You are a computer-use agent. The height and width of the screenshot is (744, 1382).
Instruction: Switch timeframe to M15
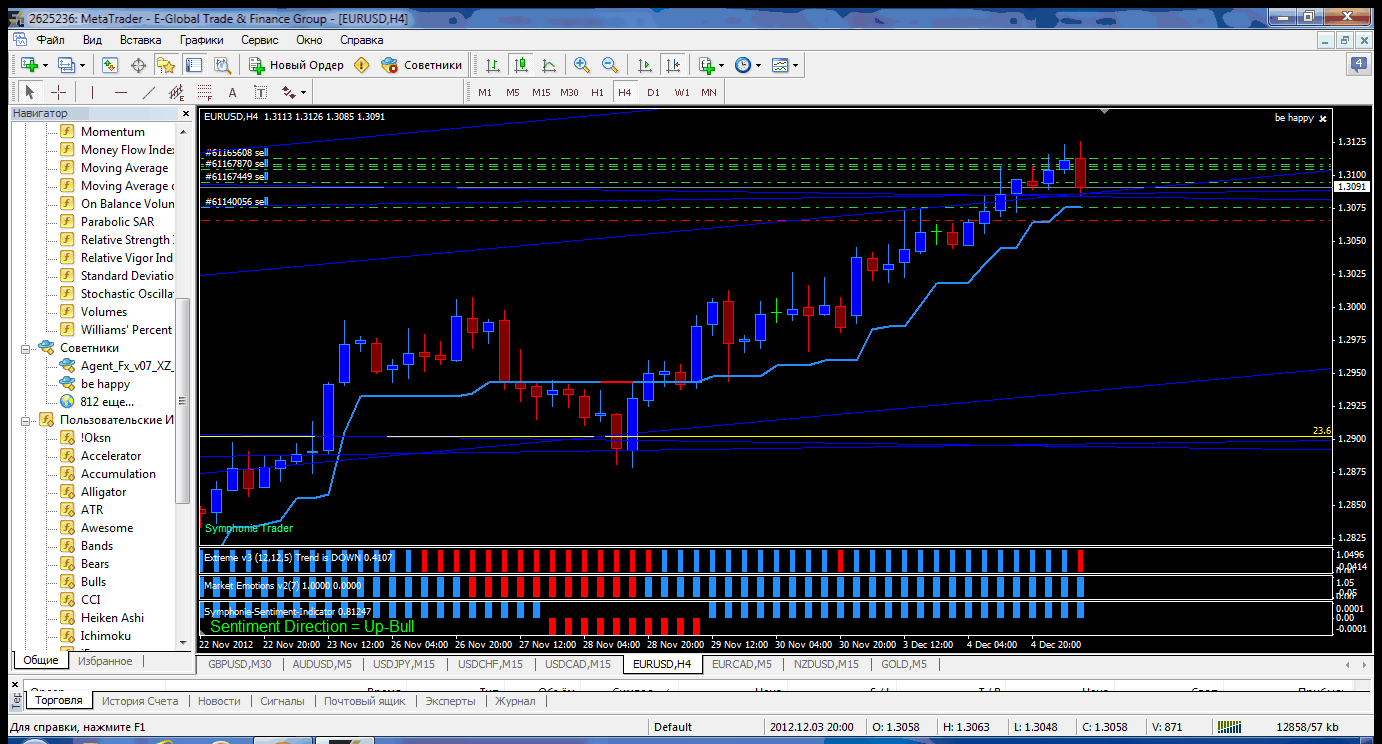coord(541,92)
